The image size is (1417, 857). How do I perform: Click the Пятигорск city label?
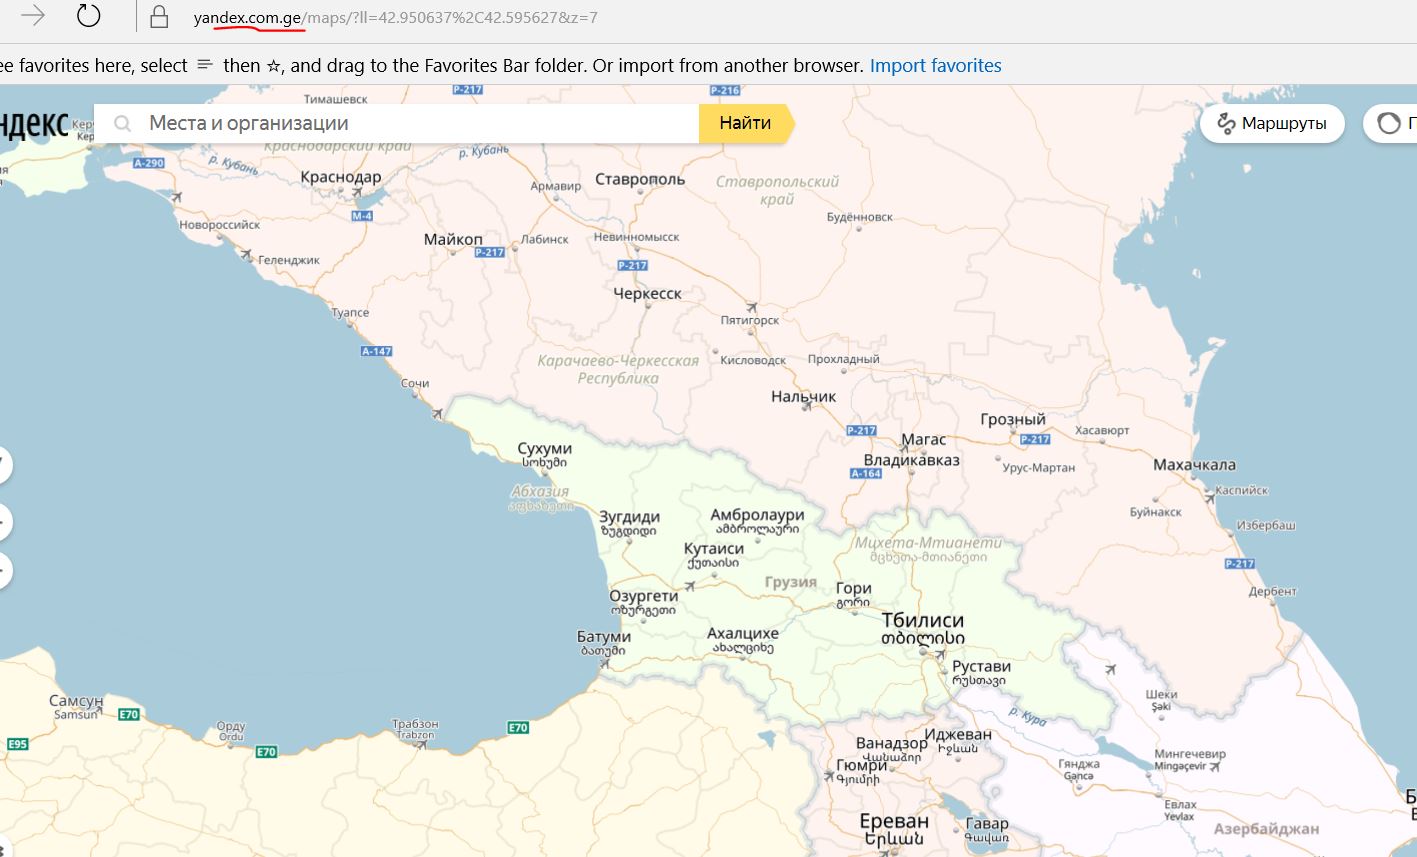coord(750,320)
